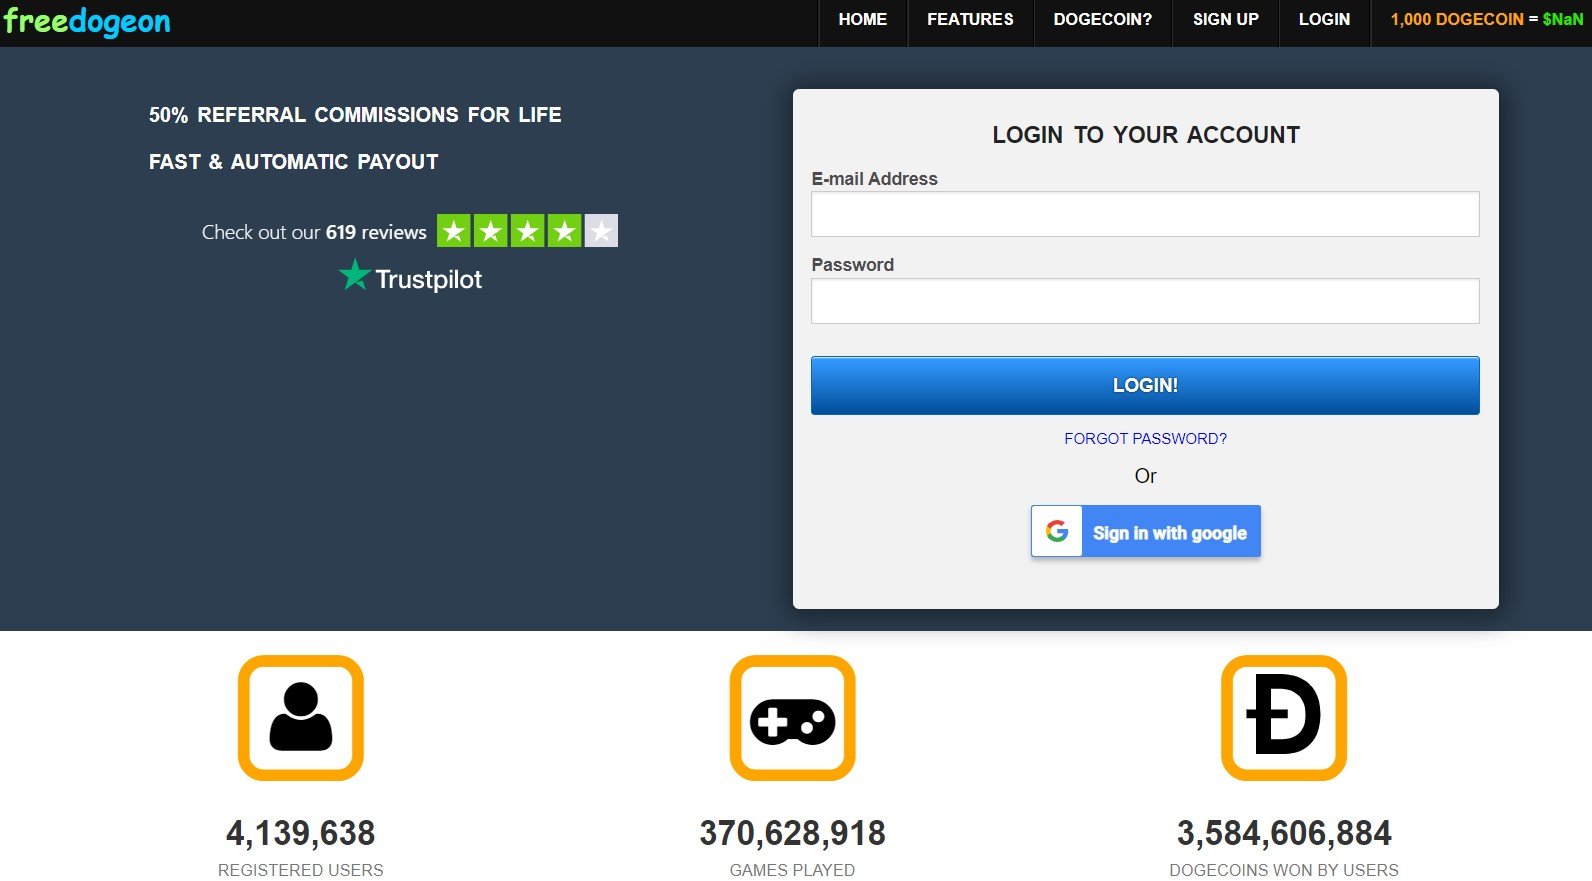The image size is (1592, 881).
Task: Click the Dogecoin symbol icon
Action: pos(1284,718)
